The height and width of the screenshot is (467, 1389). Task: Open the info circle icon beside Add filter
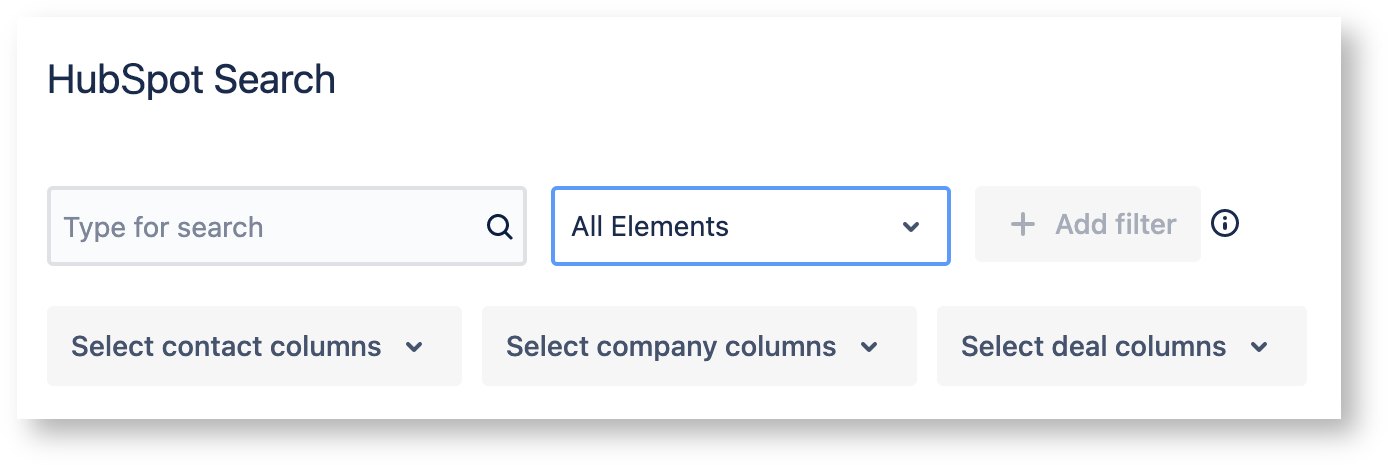pyautogui.click(x=1225, y=223)
